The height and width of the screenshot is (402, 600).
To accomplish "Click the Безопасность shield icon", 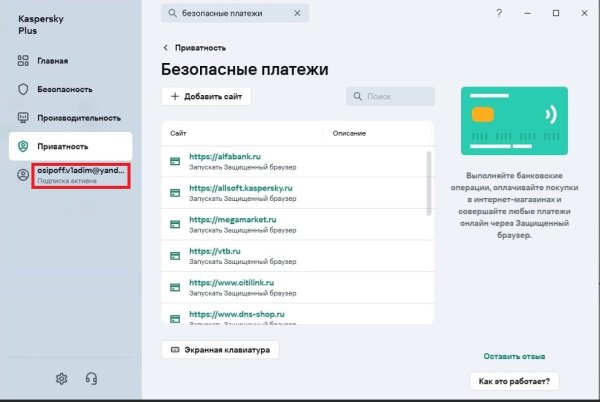I will click(23, 89).
